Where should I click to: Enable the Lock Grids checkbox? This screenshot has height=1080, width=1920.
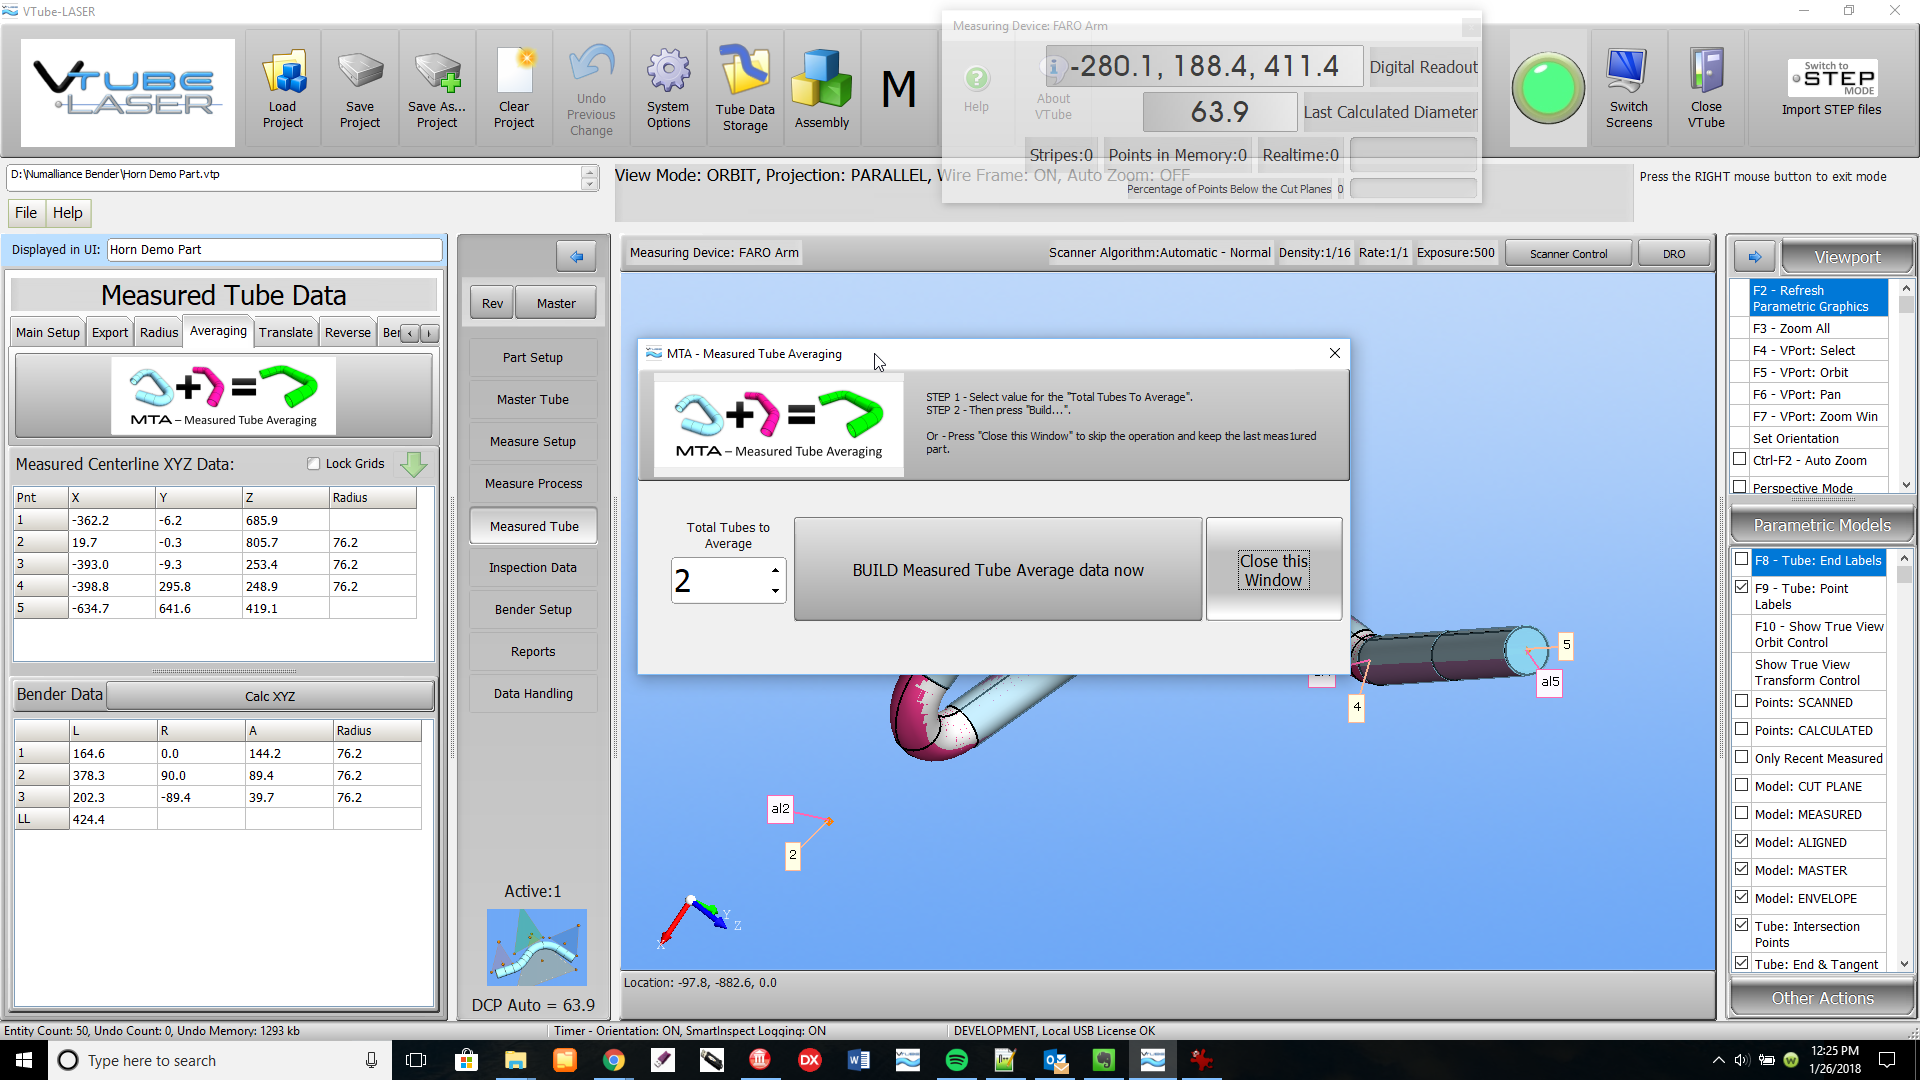(x=314, y=464)
